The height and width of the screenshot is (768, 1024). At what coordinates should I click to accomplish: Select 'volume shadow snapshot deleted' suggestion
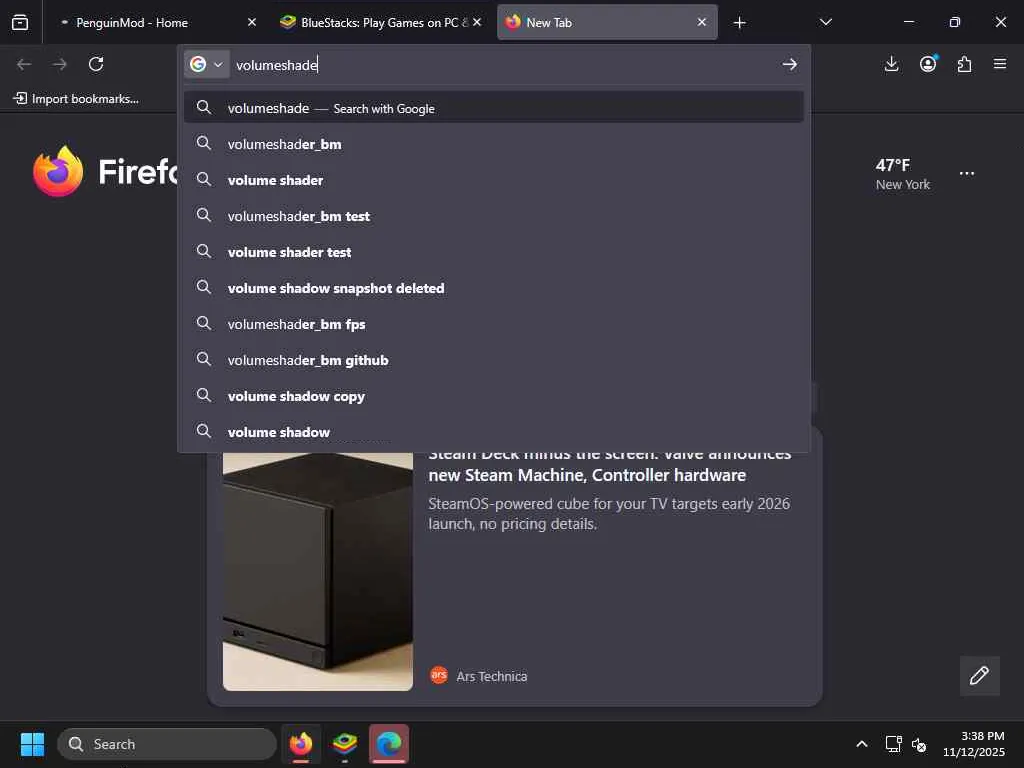(x=494, y=288)
